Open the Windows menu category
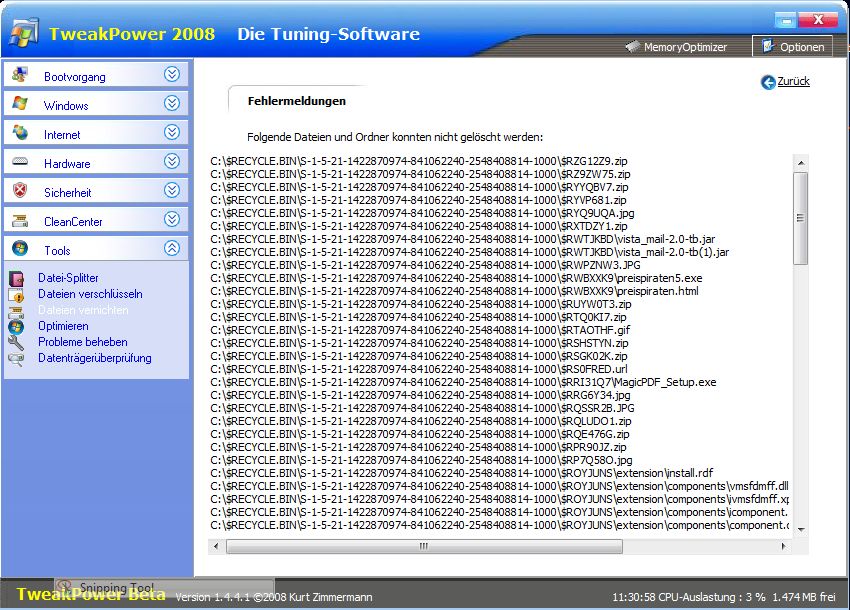The image size is (850, 610). click(96, 104)
